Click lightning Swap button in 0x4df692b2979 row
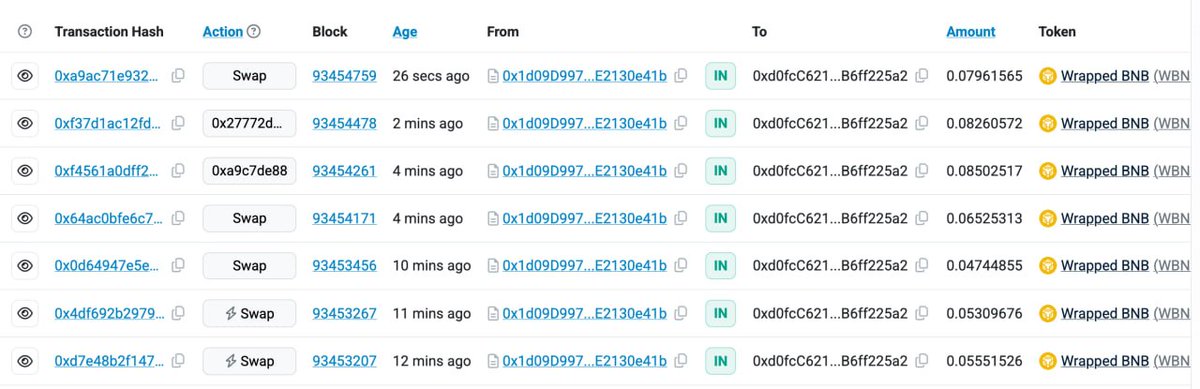 250,313
